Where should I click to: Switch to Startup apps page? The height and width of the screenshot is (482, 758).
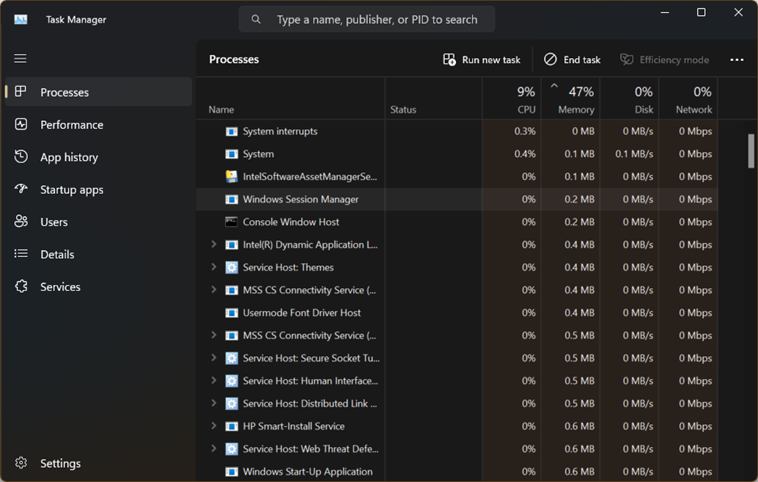[99, 189]
